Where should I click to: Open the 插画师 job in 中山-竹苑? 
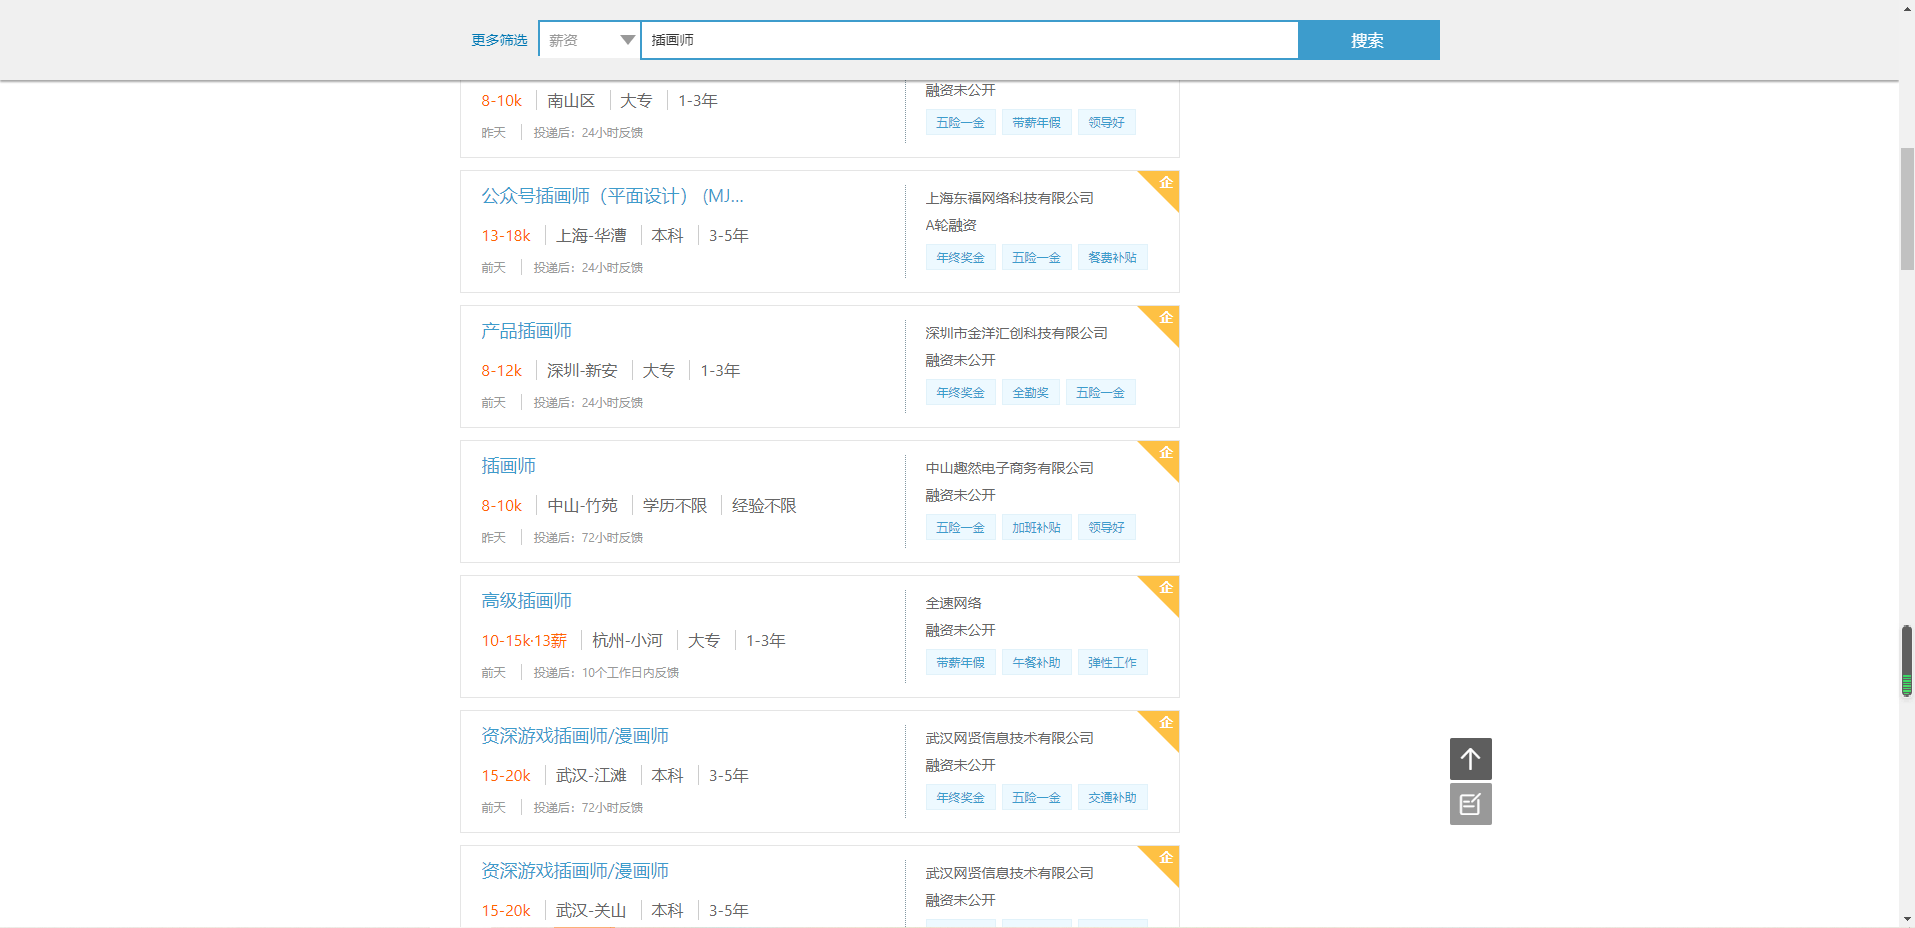tap(508, 466)
